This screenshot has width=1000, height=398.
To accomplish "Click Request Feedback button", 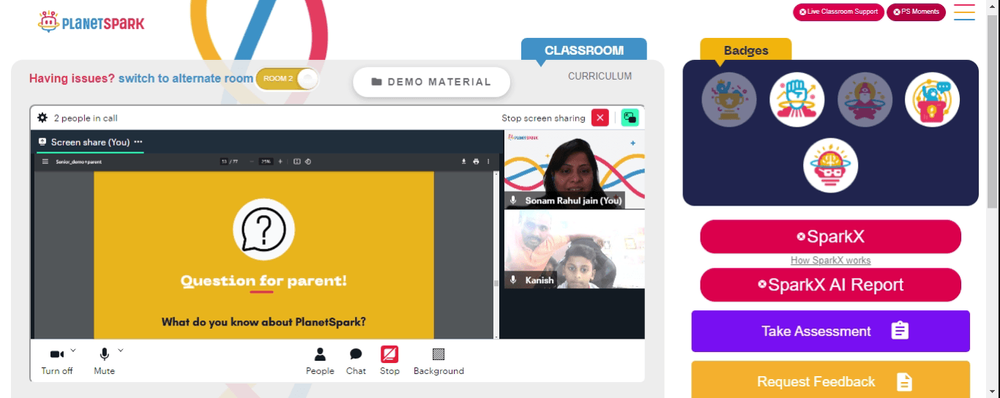I will pos(830,380).
